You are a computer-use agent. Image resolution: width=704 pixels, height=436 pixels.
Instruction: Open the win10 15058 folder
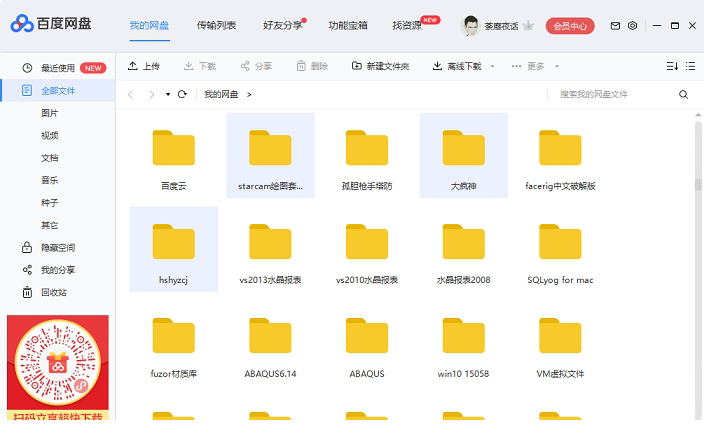463,343
